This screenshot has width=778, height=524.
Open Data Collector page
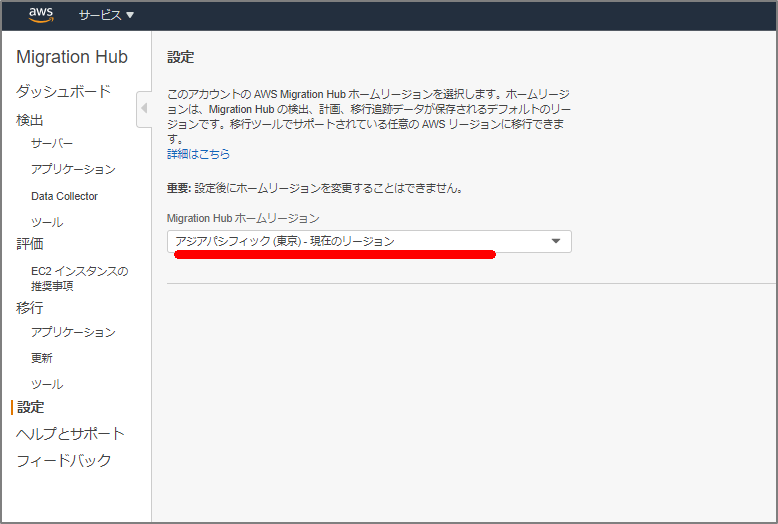(64, 196)
